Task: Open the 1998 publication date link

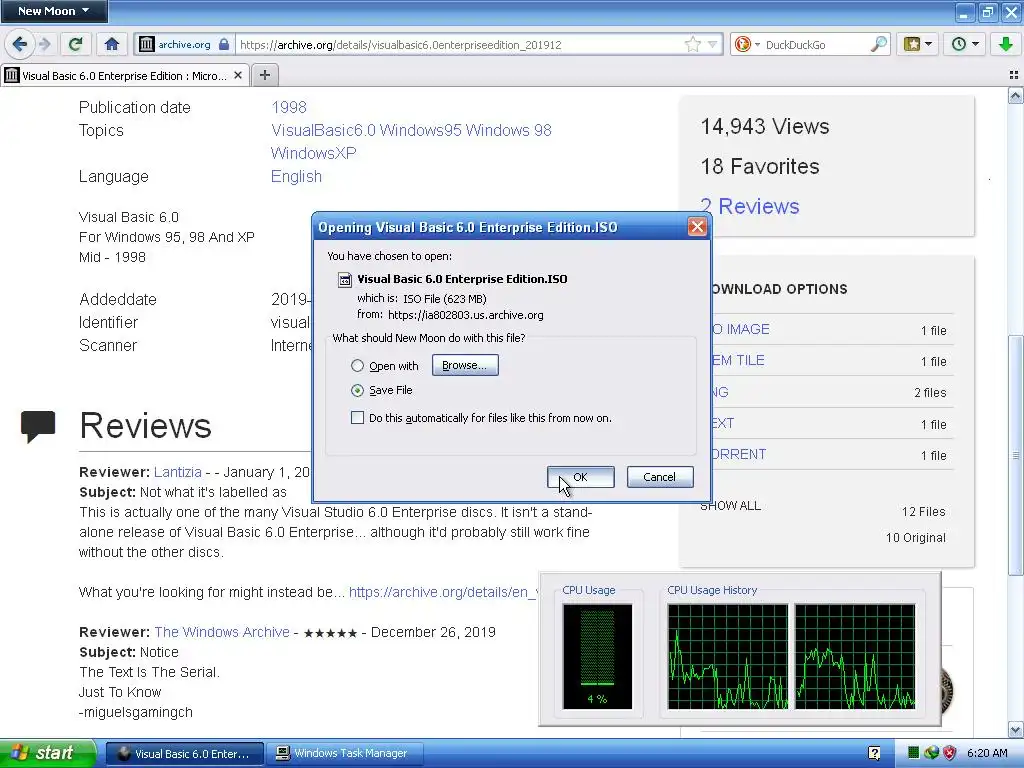Action: click(289, 107)
